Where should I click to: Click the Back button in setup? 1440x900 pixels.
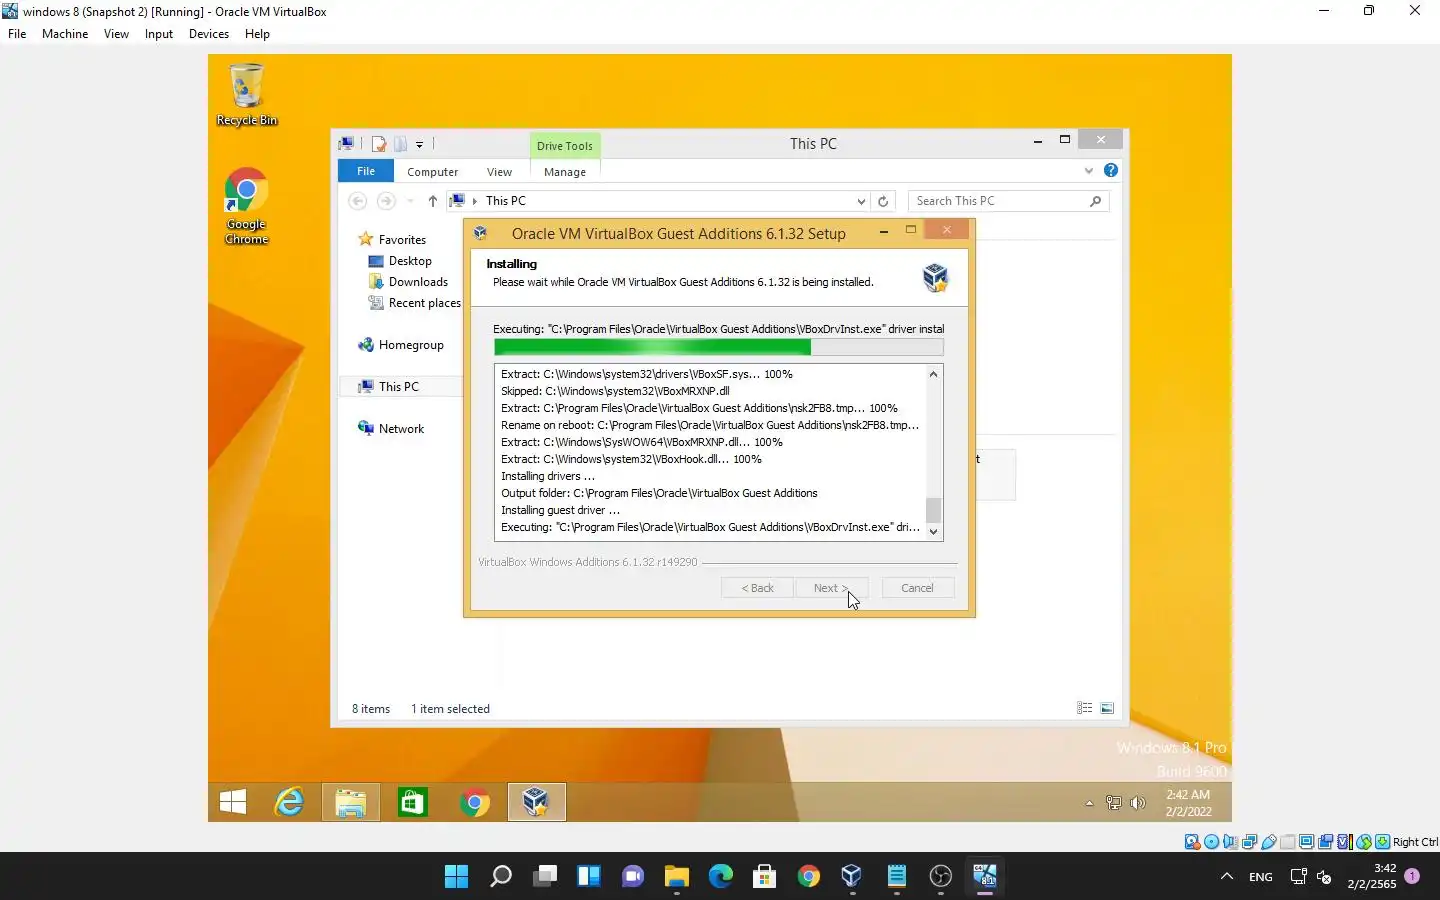pos(757,588)
